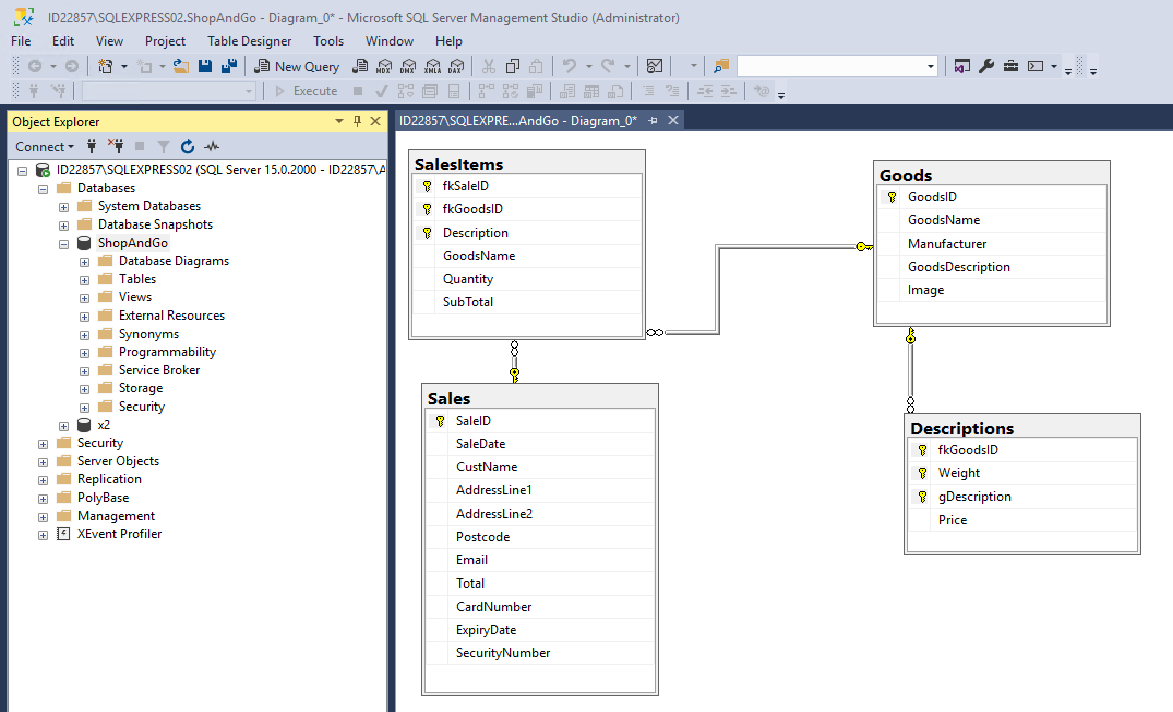Click the Copy icon in the toolbar
This screenshot has height=712, width=1173.
pyautogui.click(x=512, y=66)
